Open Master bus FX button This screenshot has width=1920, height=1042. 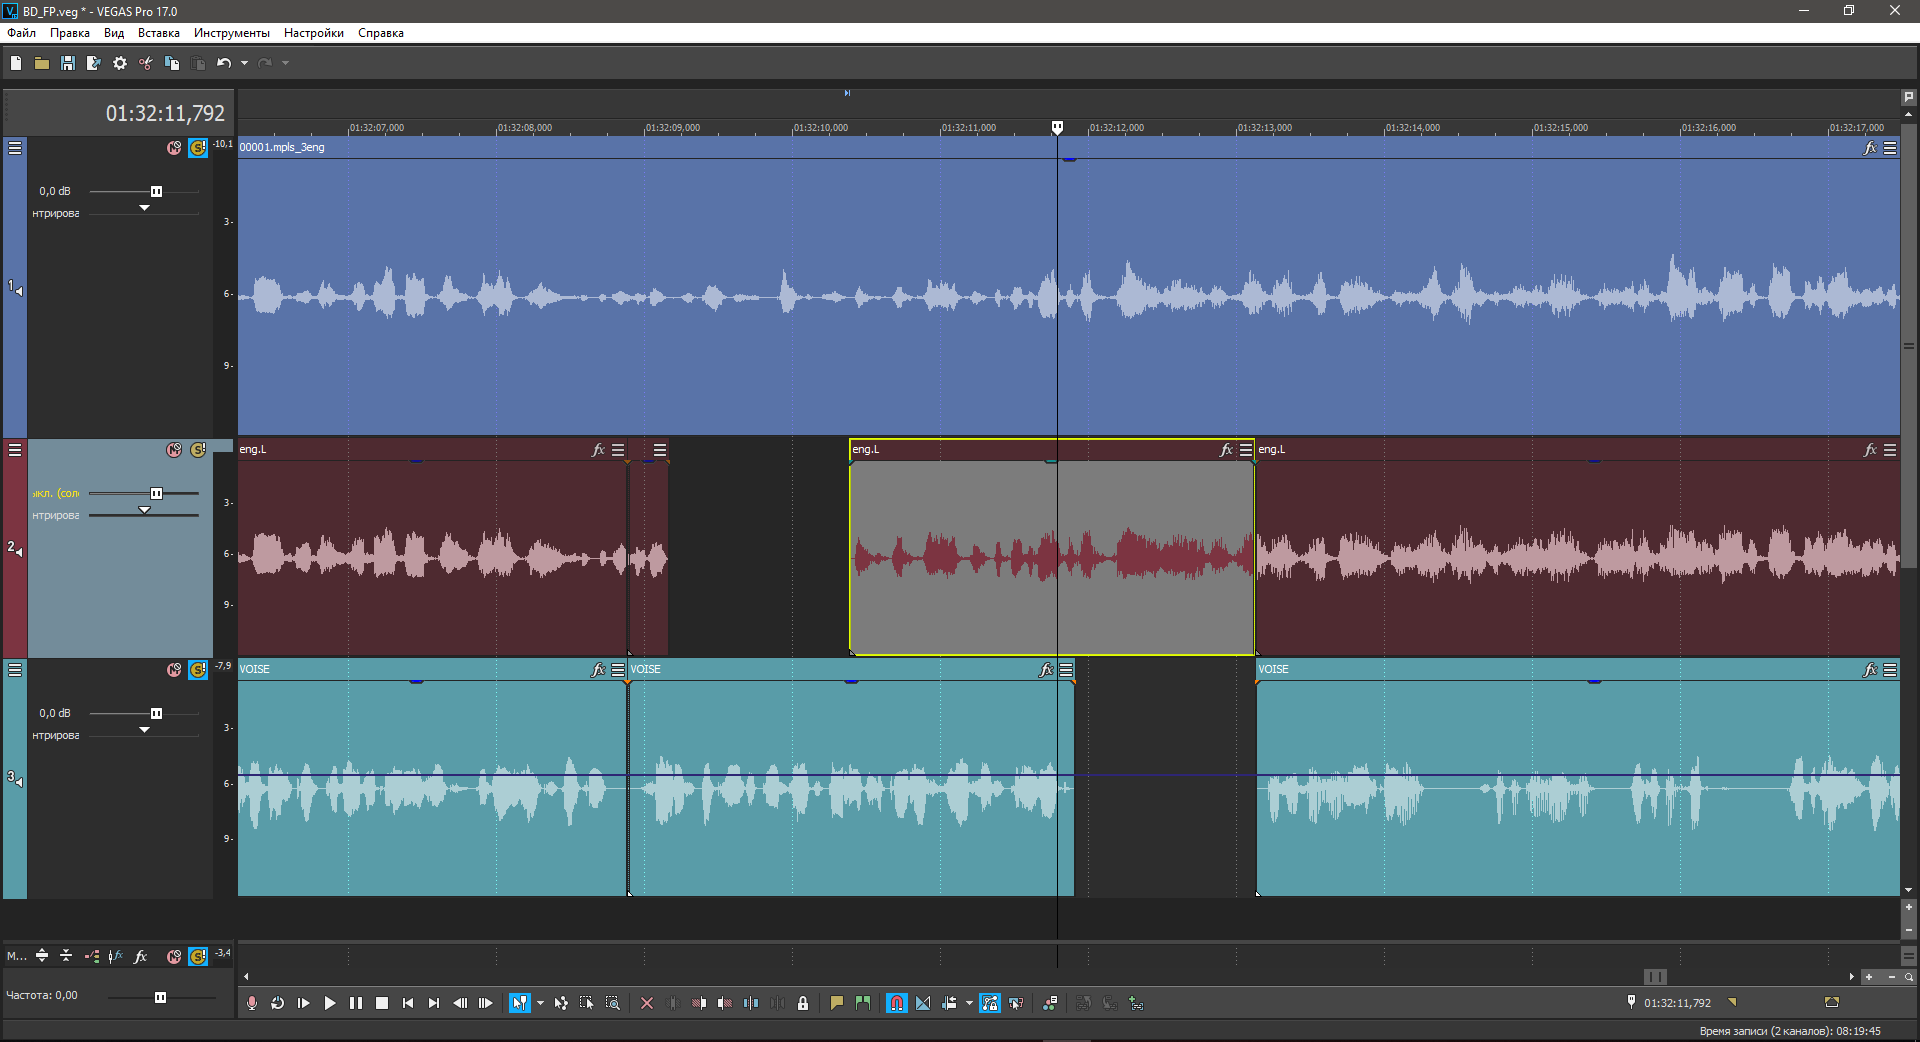(141, 956)
